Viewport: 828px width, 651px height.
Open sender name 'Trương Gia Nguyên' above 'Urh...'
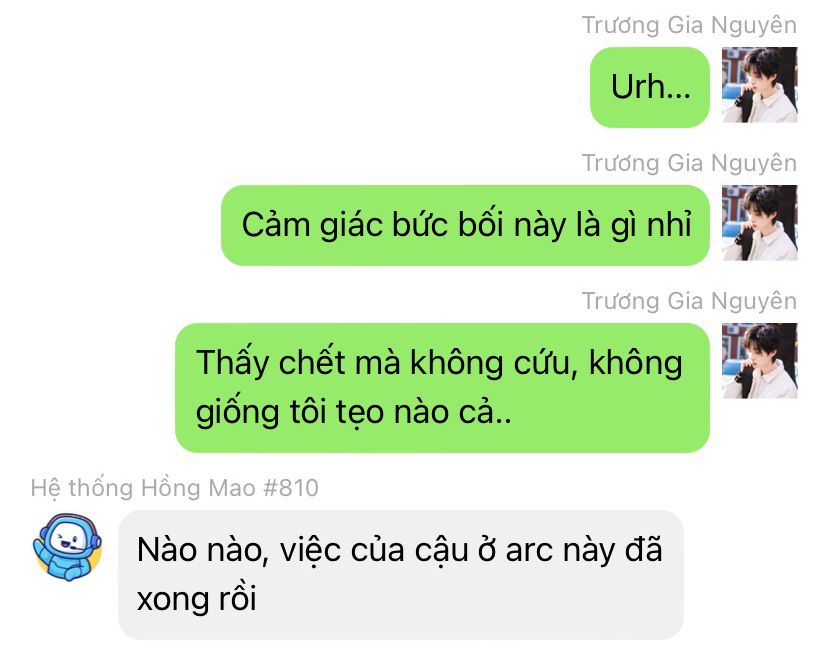(x=689, y=25)
